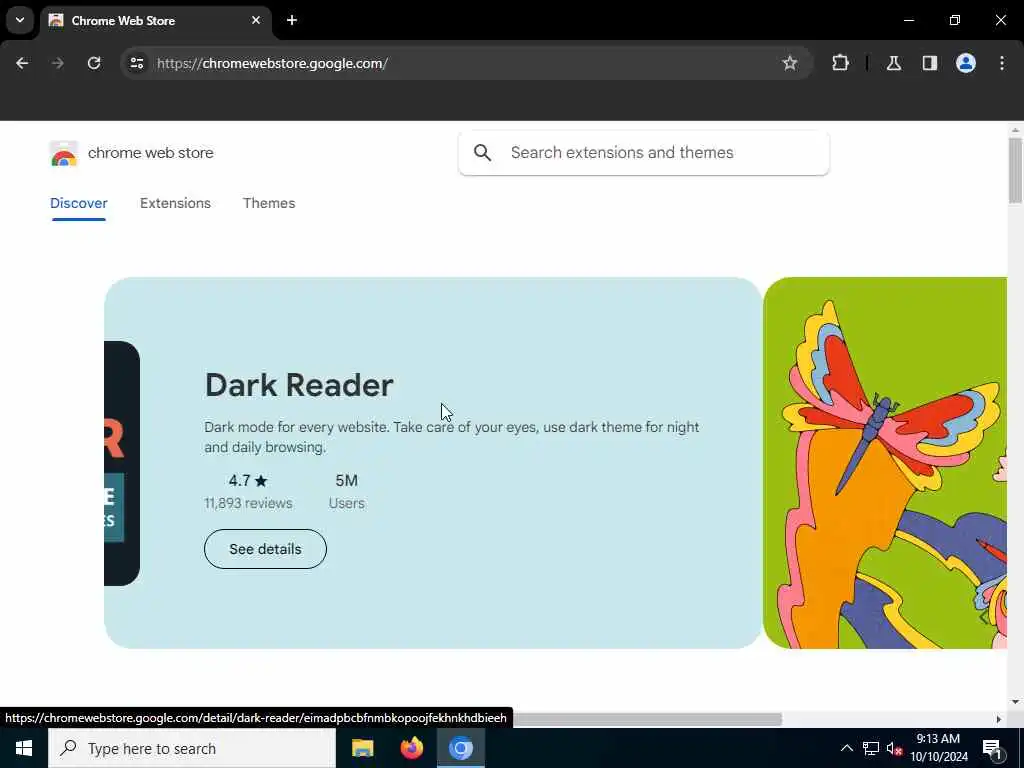The width and height of the screenshot is (1024, 768).
Task: Click the search magnifier icon
Action: [x=483, y=153]
